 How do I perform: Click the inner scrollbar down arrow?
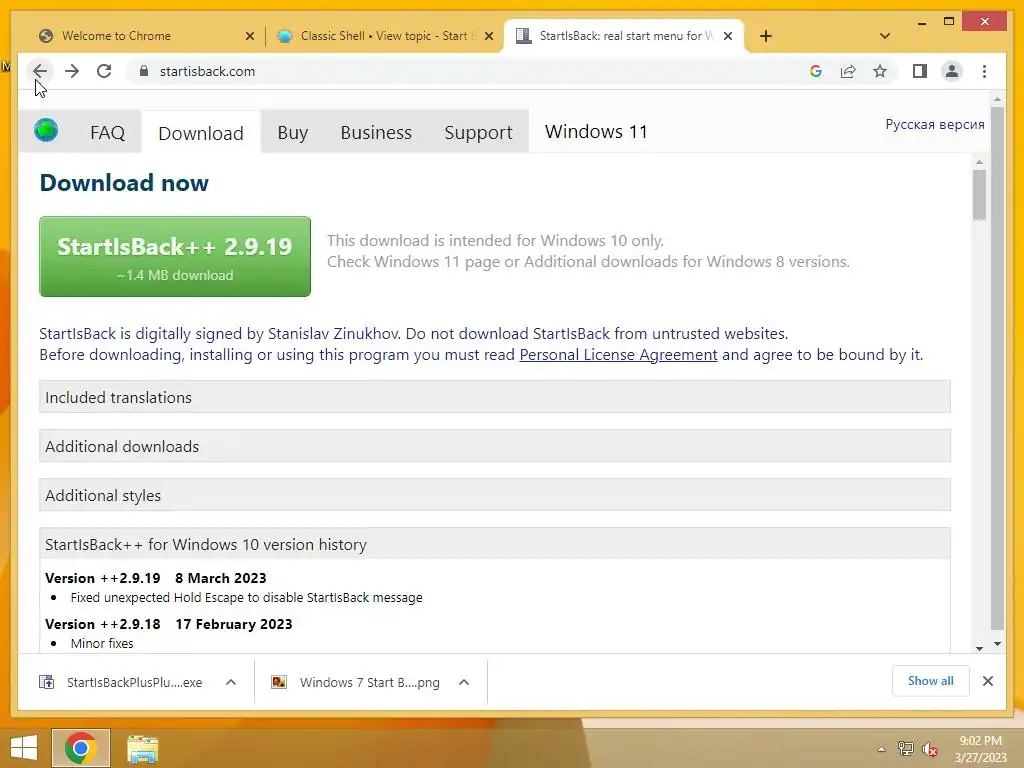[x=979, y=648]
